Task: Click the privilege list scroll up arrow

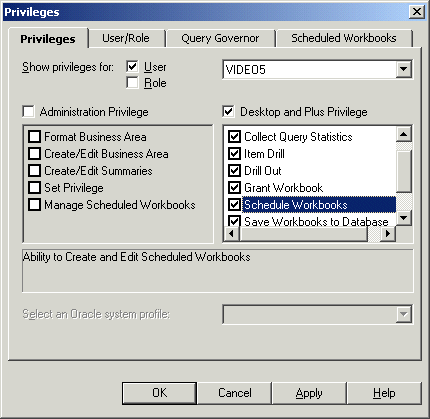Action: 404,134
